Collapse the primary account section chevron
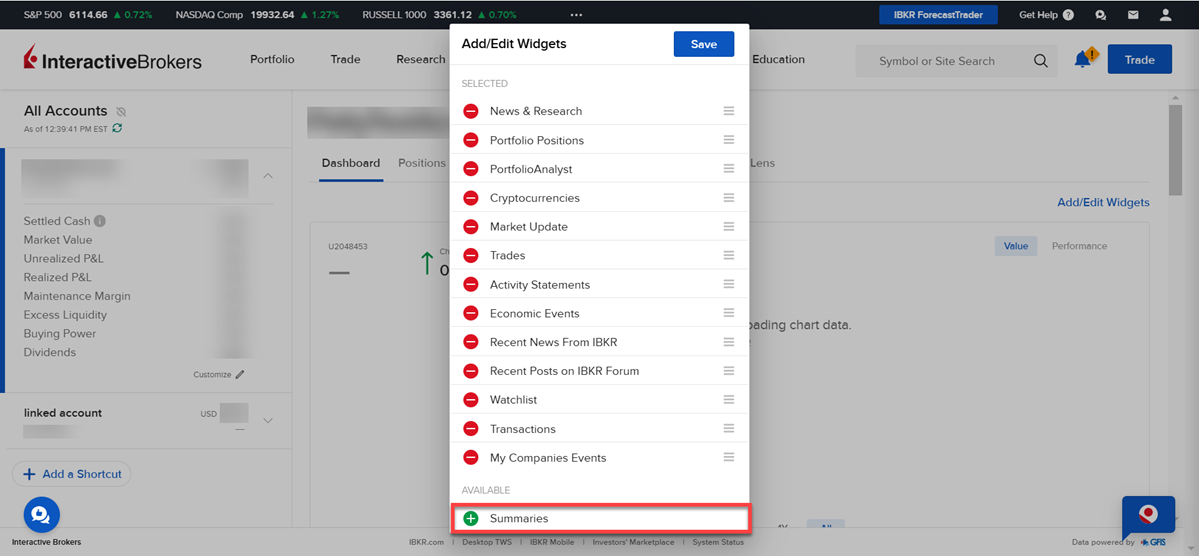1199x556 pixels. 268,176
